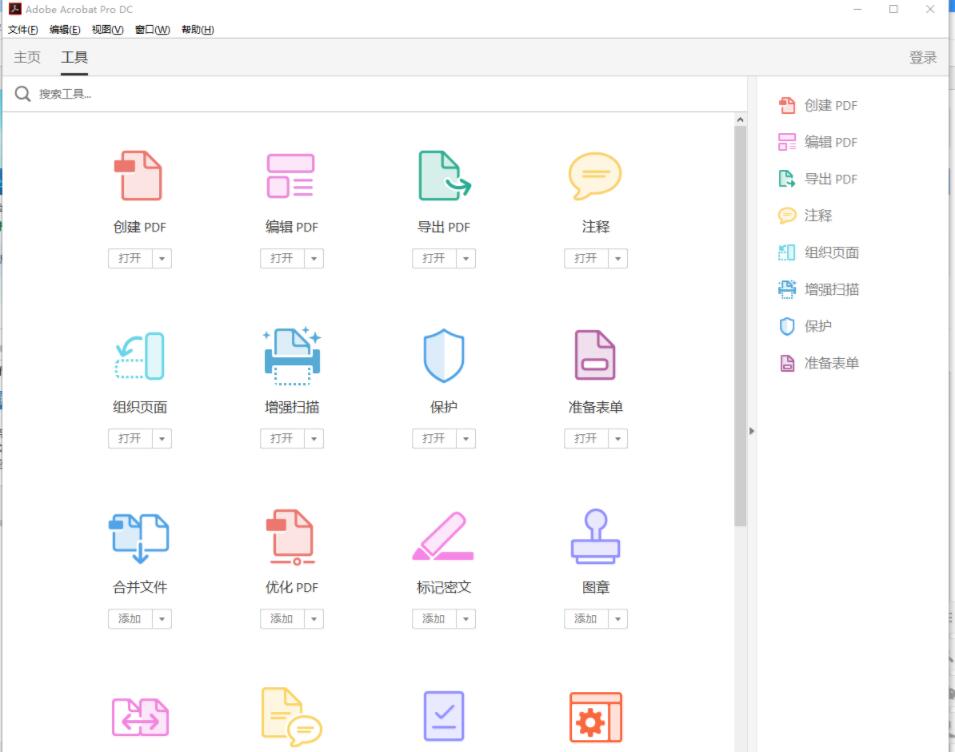Viewport: 955px width, 752px height.
Task: Click the search magnifier icon
Action: click(x=23, y=94)
